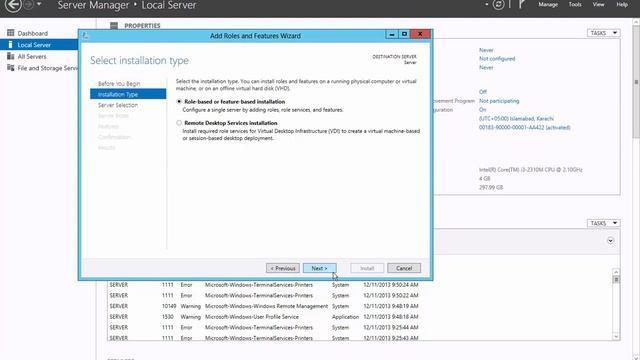Viewport: 640px width, 360px height.
Task: Click wizard title bar icon
Action: 86,36
